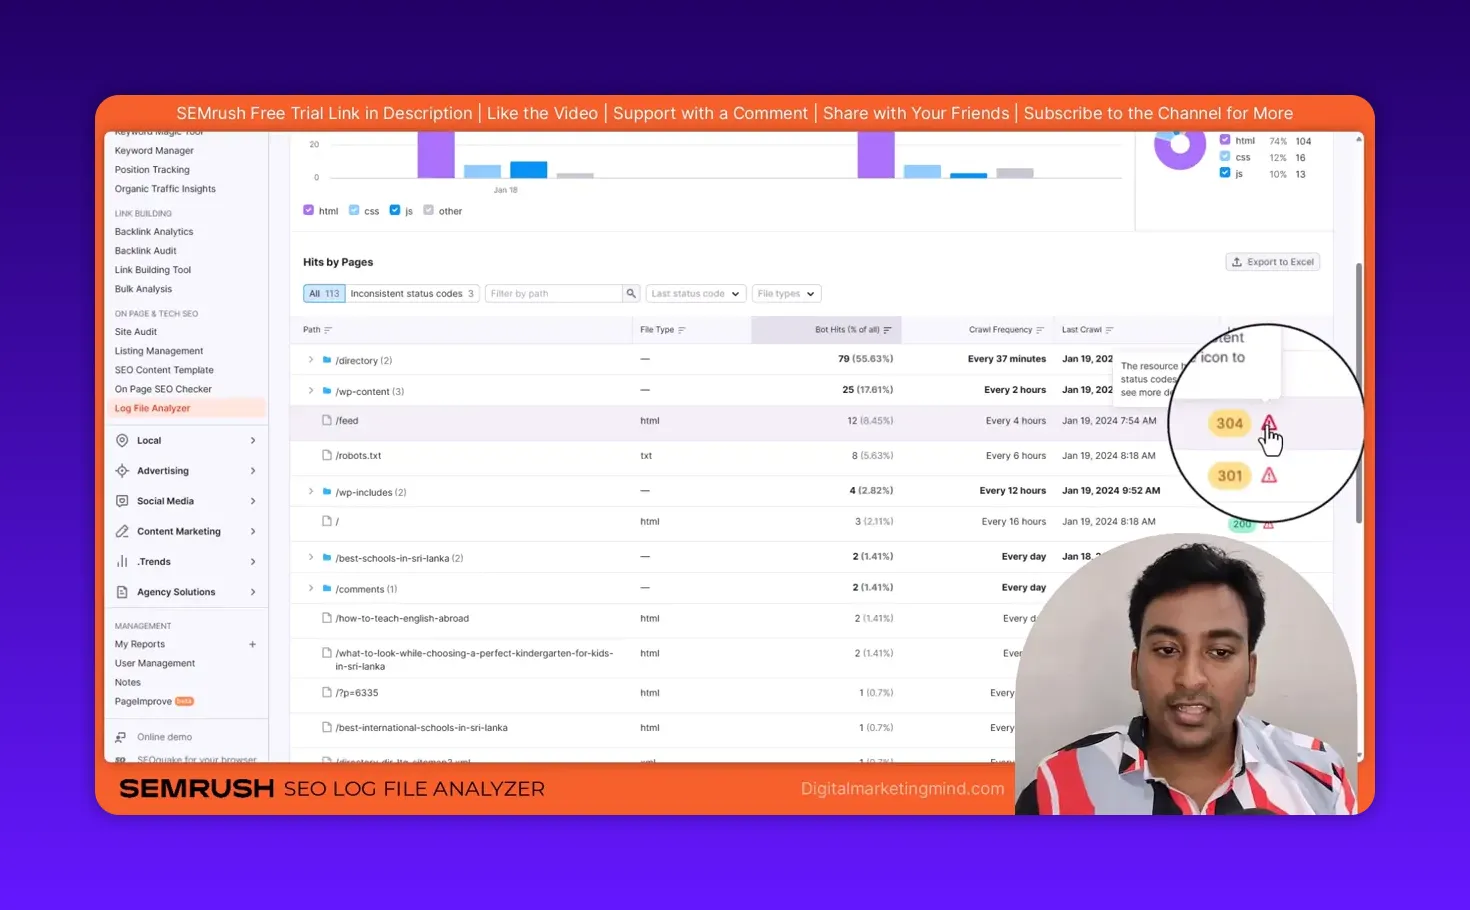
Task: Switch to the Inconsistent status codes tab
Action: [412, 293]
